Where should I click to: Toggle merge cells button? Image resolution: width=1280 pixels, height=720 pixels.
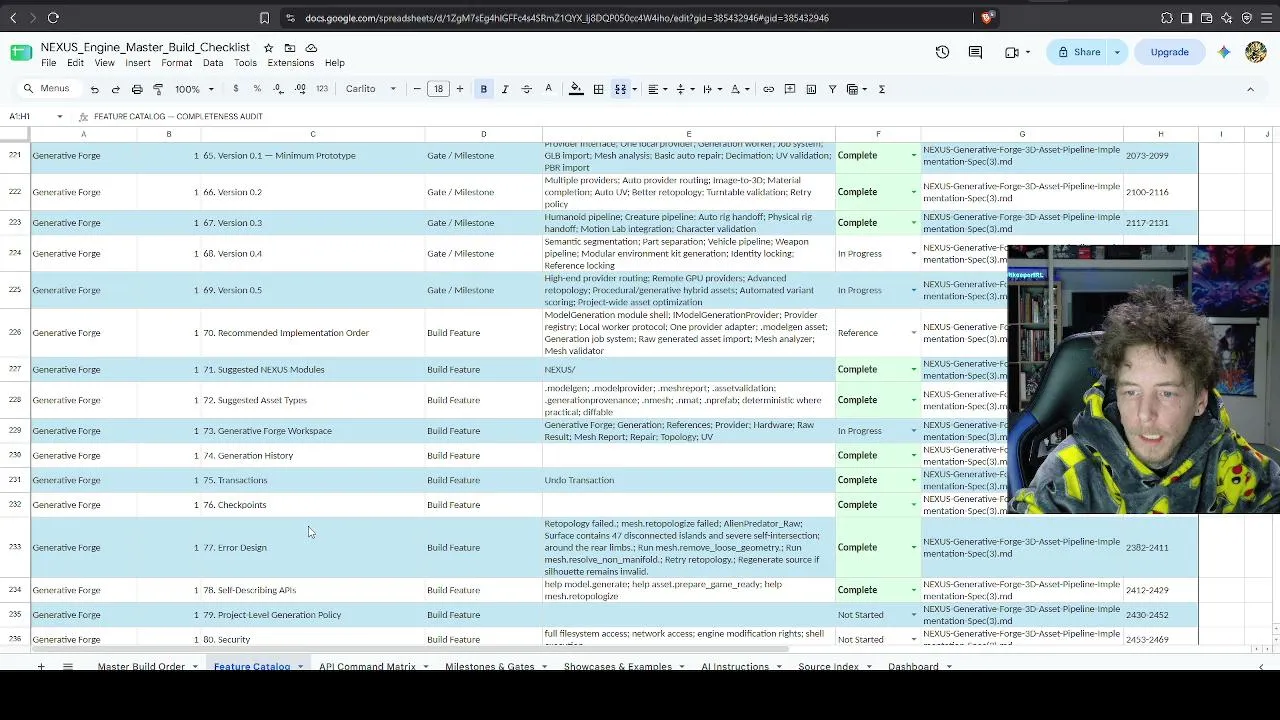(x=620, y=89)
